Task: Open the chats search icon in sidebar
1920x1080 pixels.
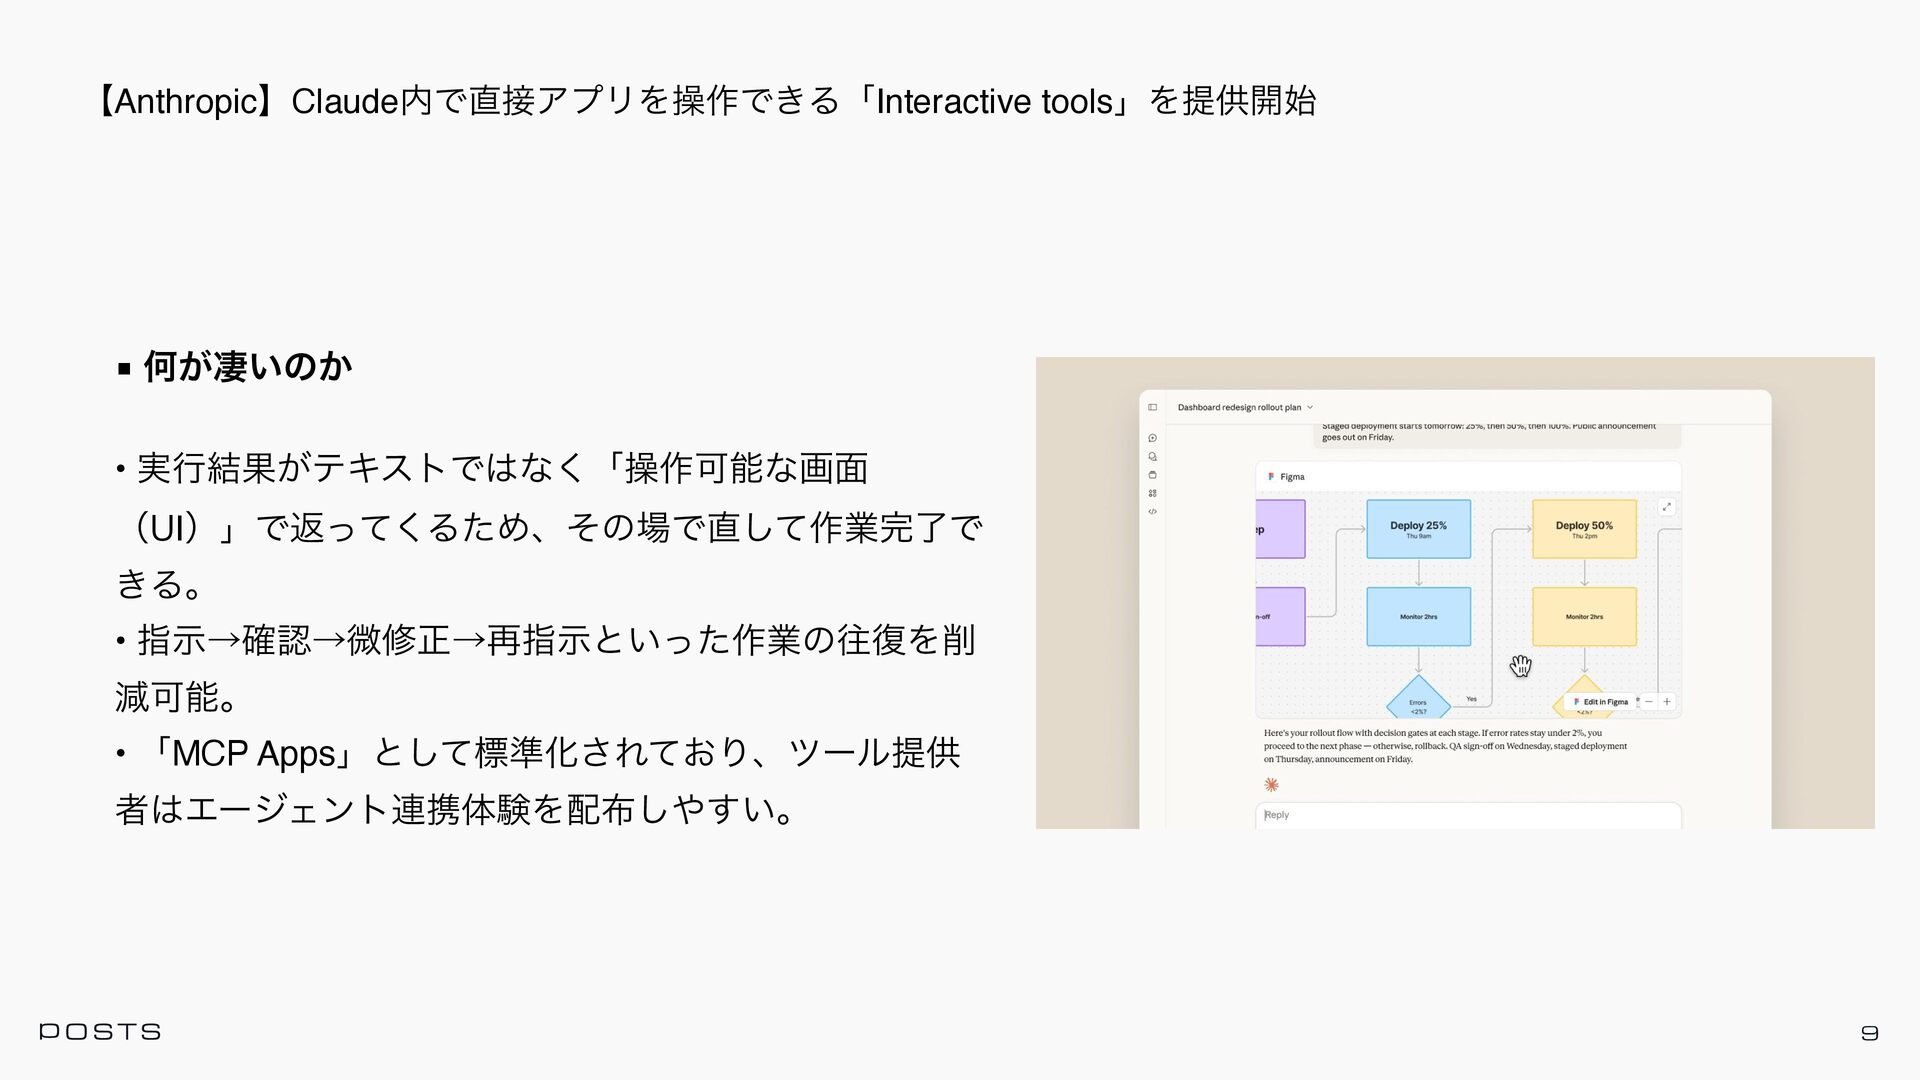Action: pyautogui.click(x=1152, y=456)
